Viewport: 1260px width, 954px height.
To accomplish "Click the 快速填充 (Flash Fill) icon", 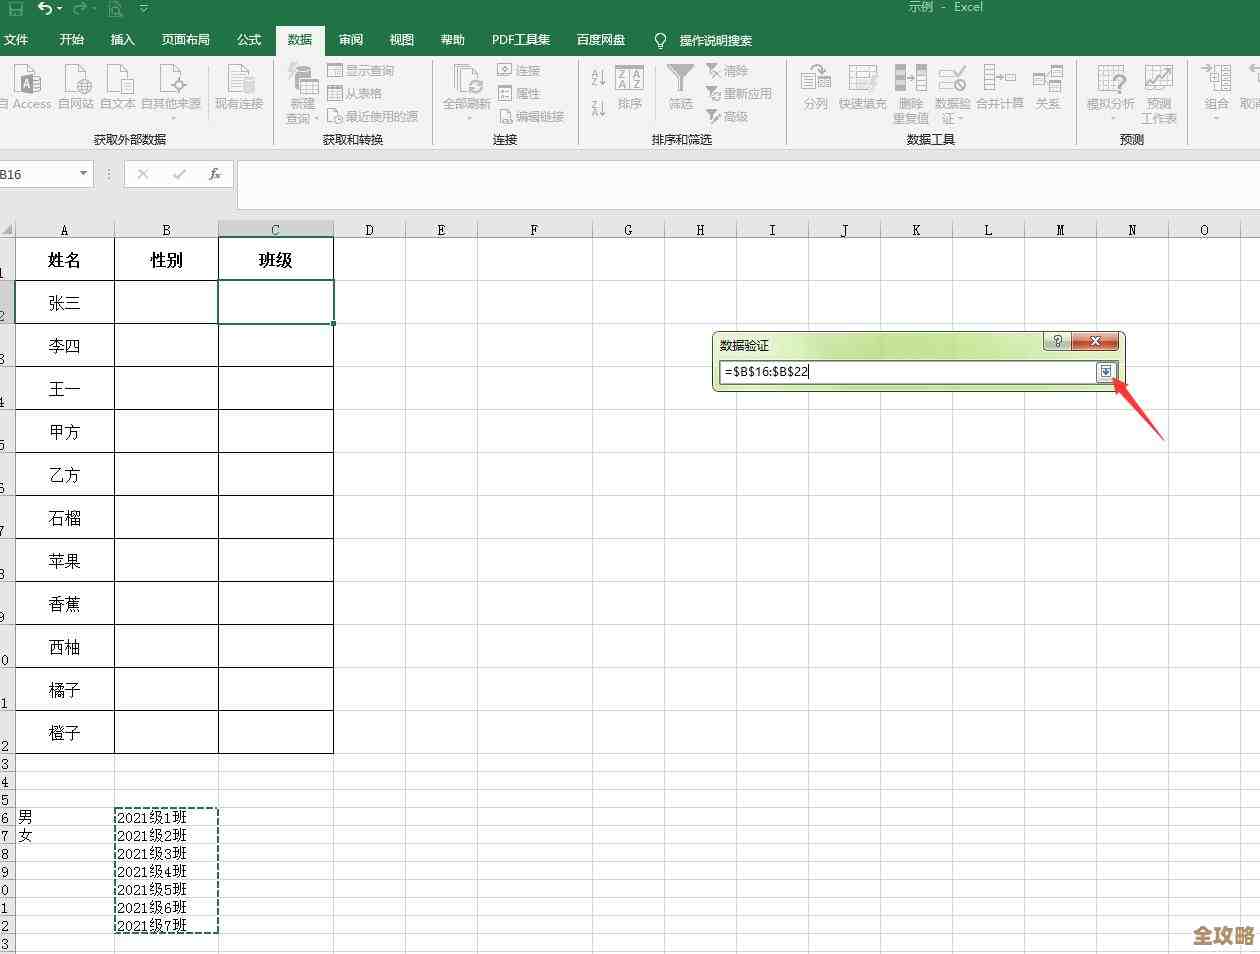I will [x=862, y=79].
